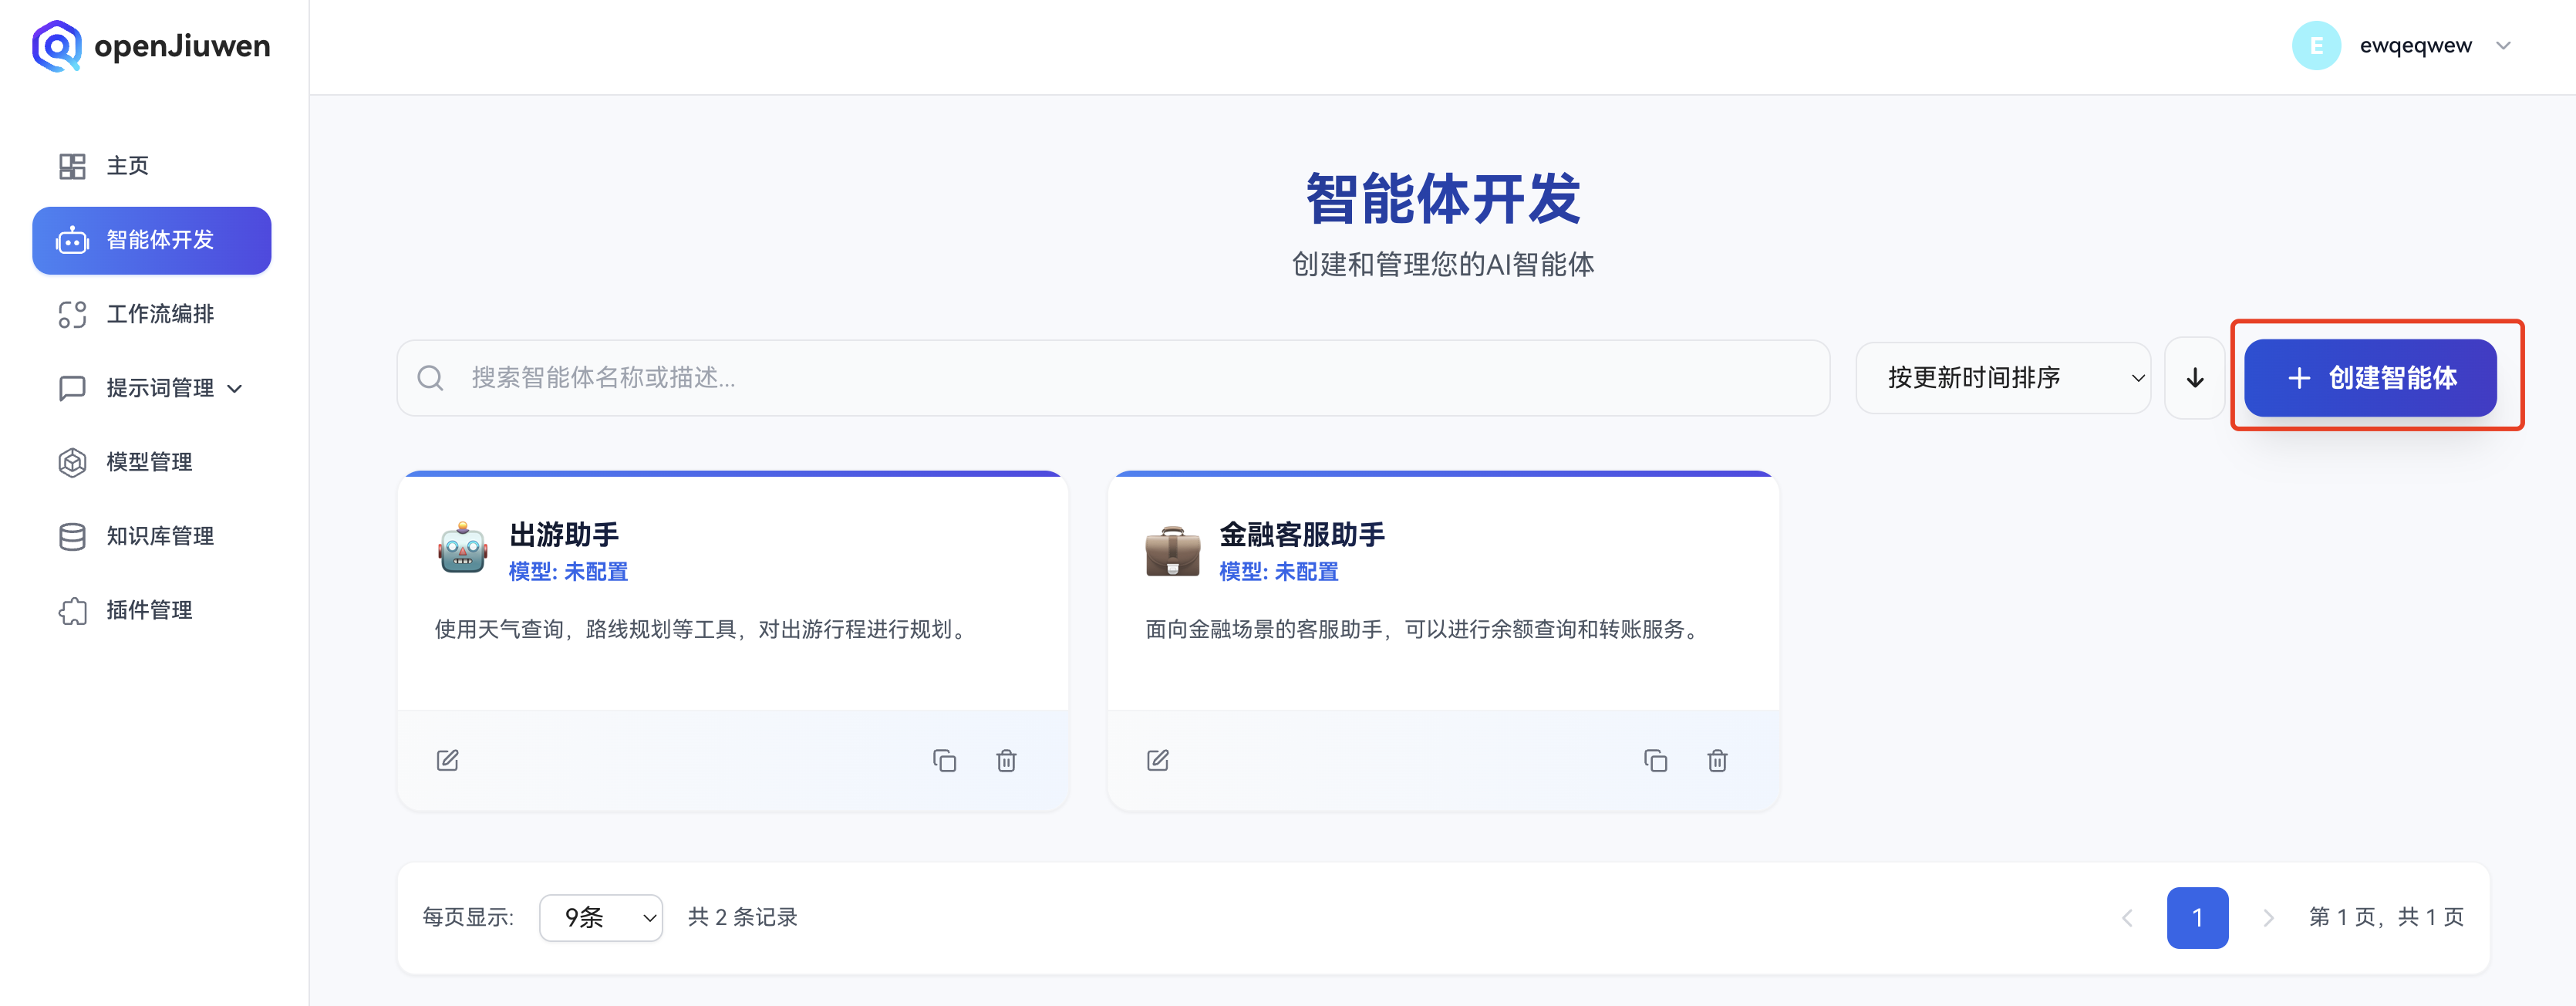Open the per-page count dropdown showing 9条
Screen dimensions: 2576x1006
(x=600, y=917)
